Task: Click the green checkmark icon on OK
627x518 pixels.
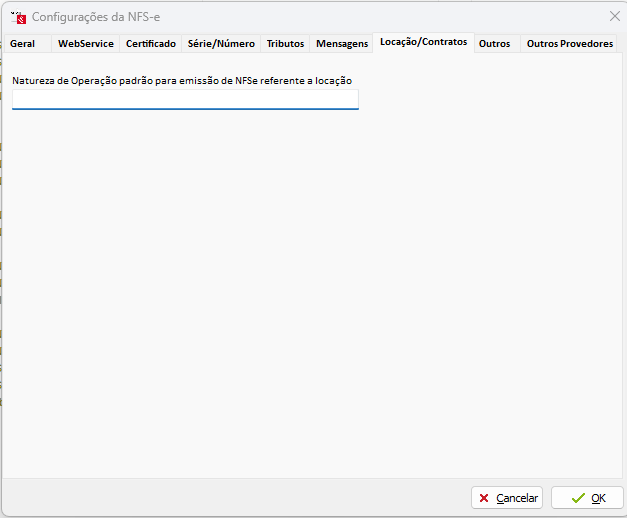Action: click(x=577, y=498)
